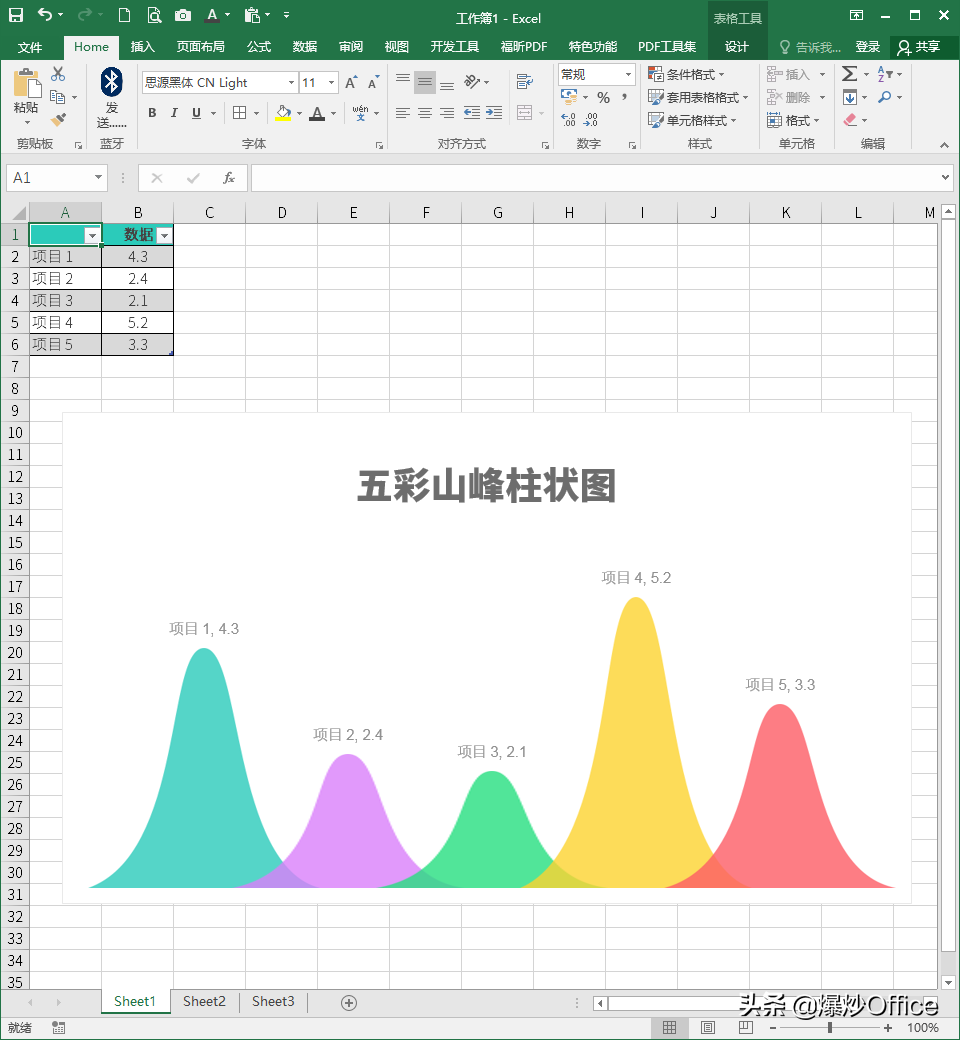Switch to the 页面布局 ribbon tab

click(x=200, y=47)
